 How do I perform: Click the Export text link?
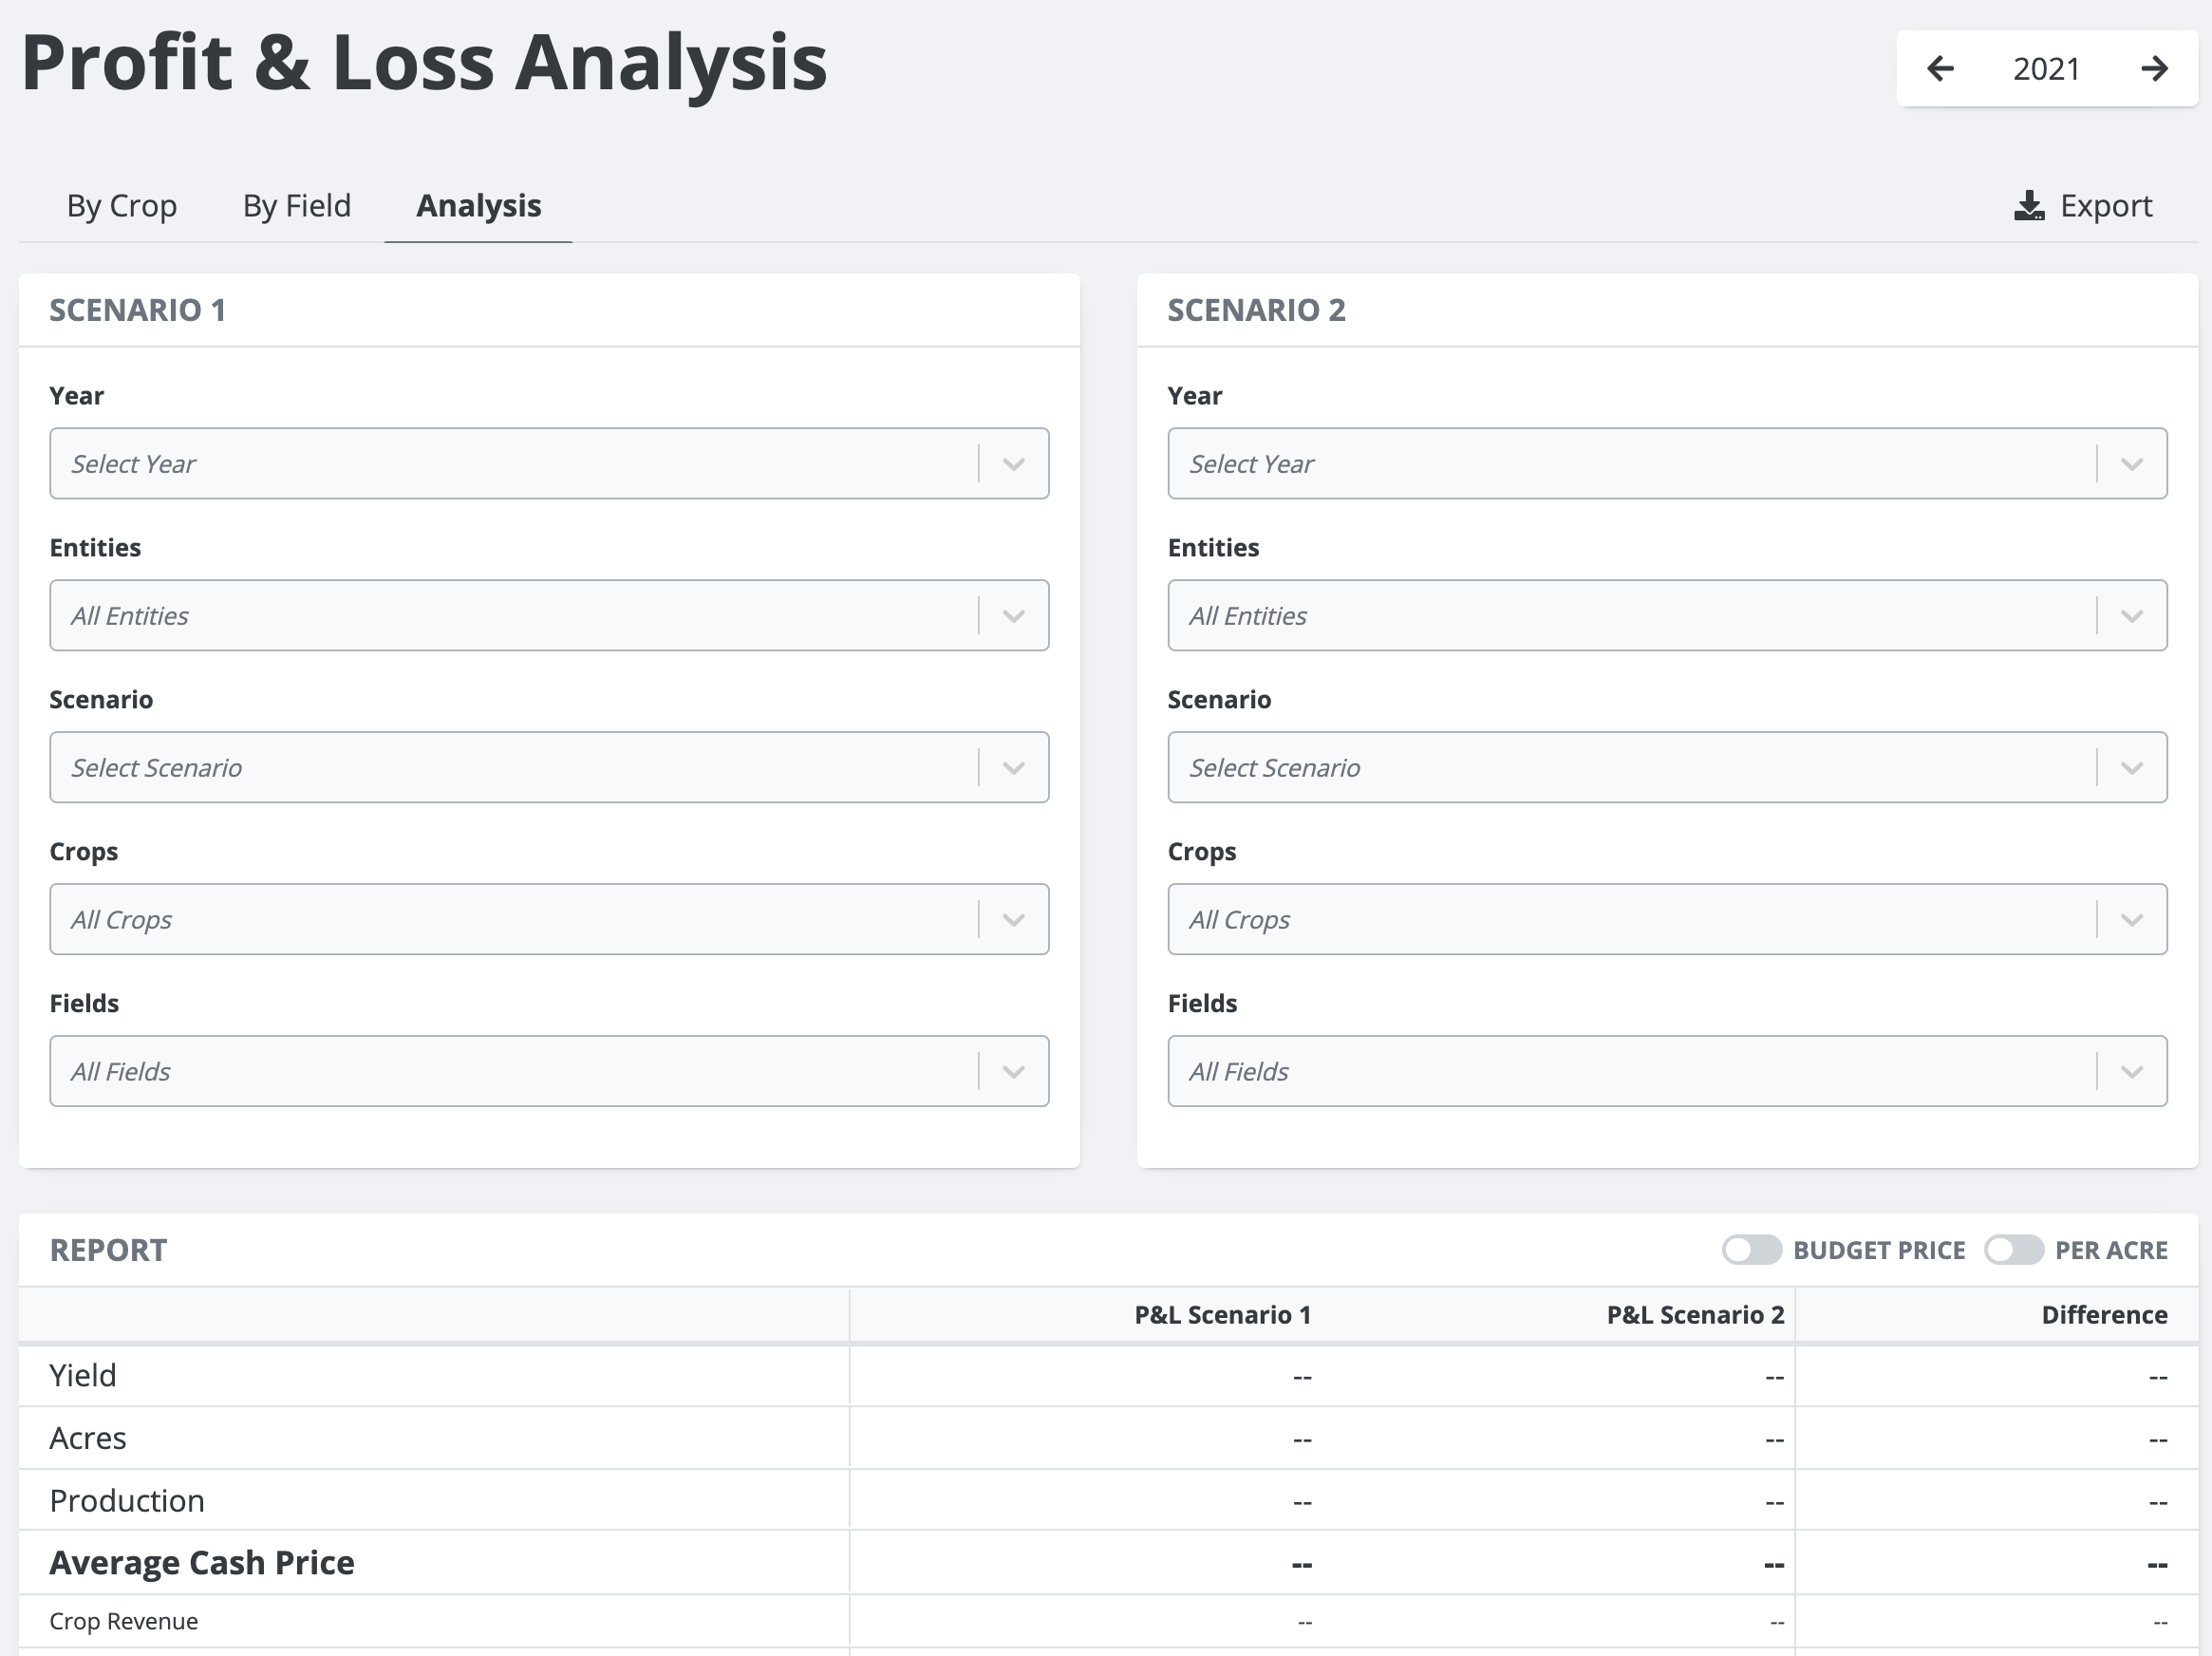2105,206
